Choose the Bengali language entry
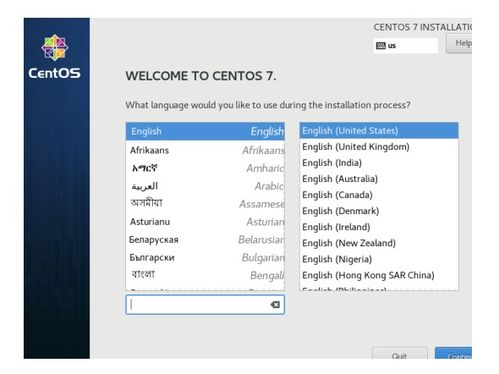The height and width of the screenshot is (374, 499). pos(205,275)
